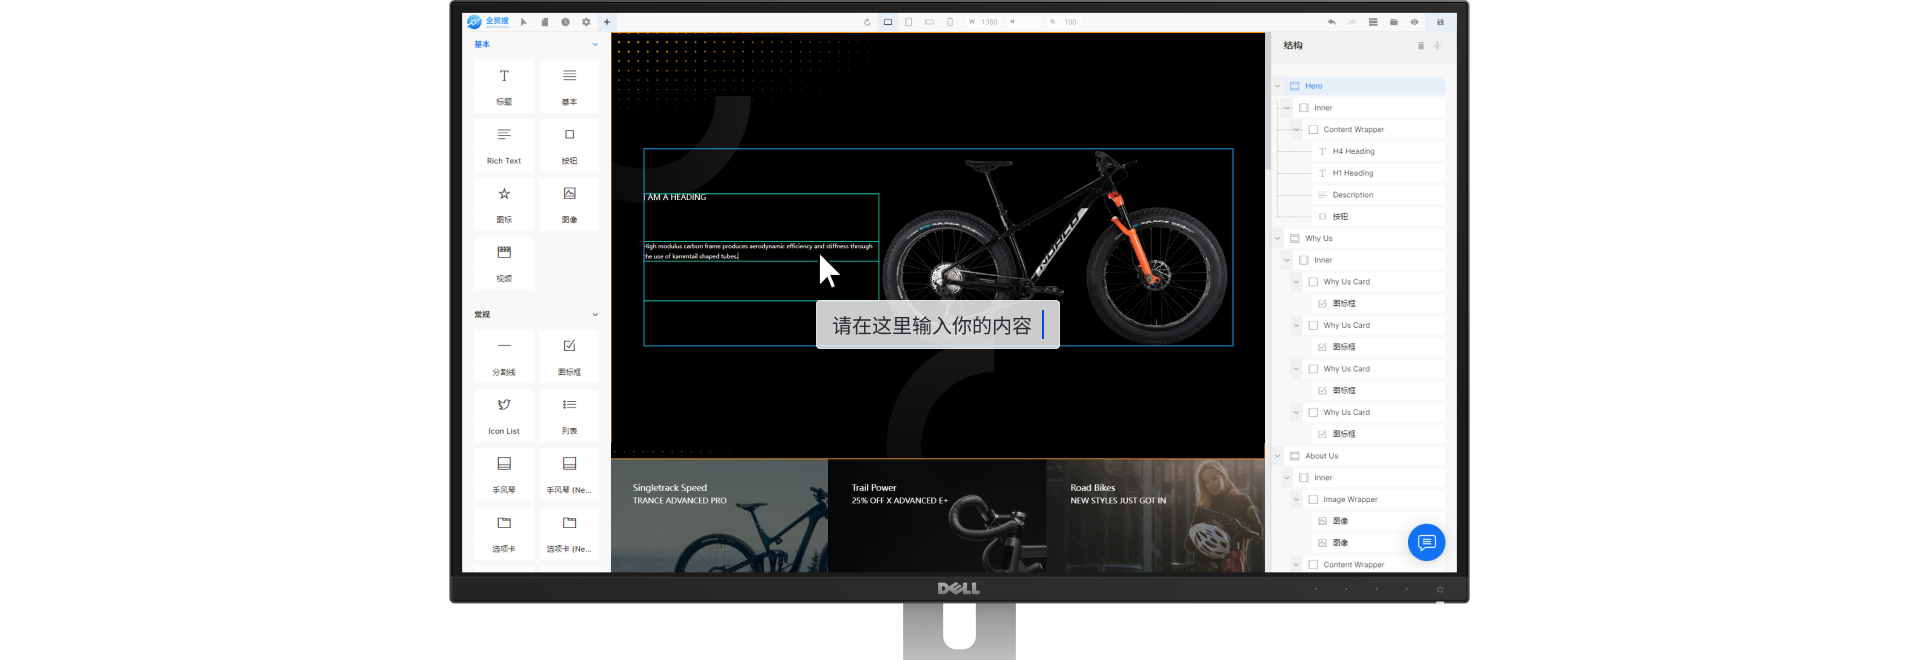Click the zoom percent field showing 100
The height and width of the screenshot is (660, 1920).
tap(1065, 21)
